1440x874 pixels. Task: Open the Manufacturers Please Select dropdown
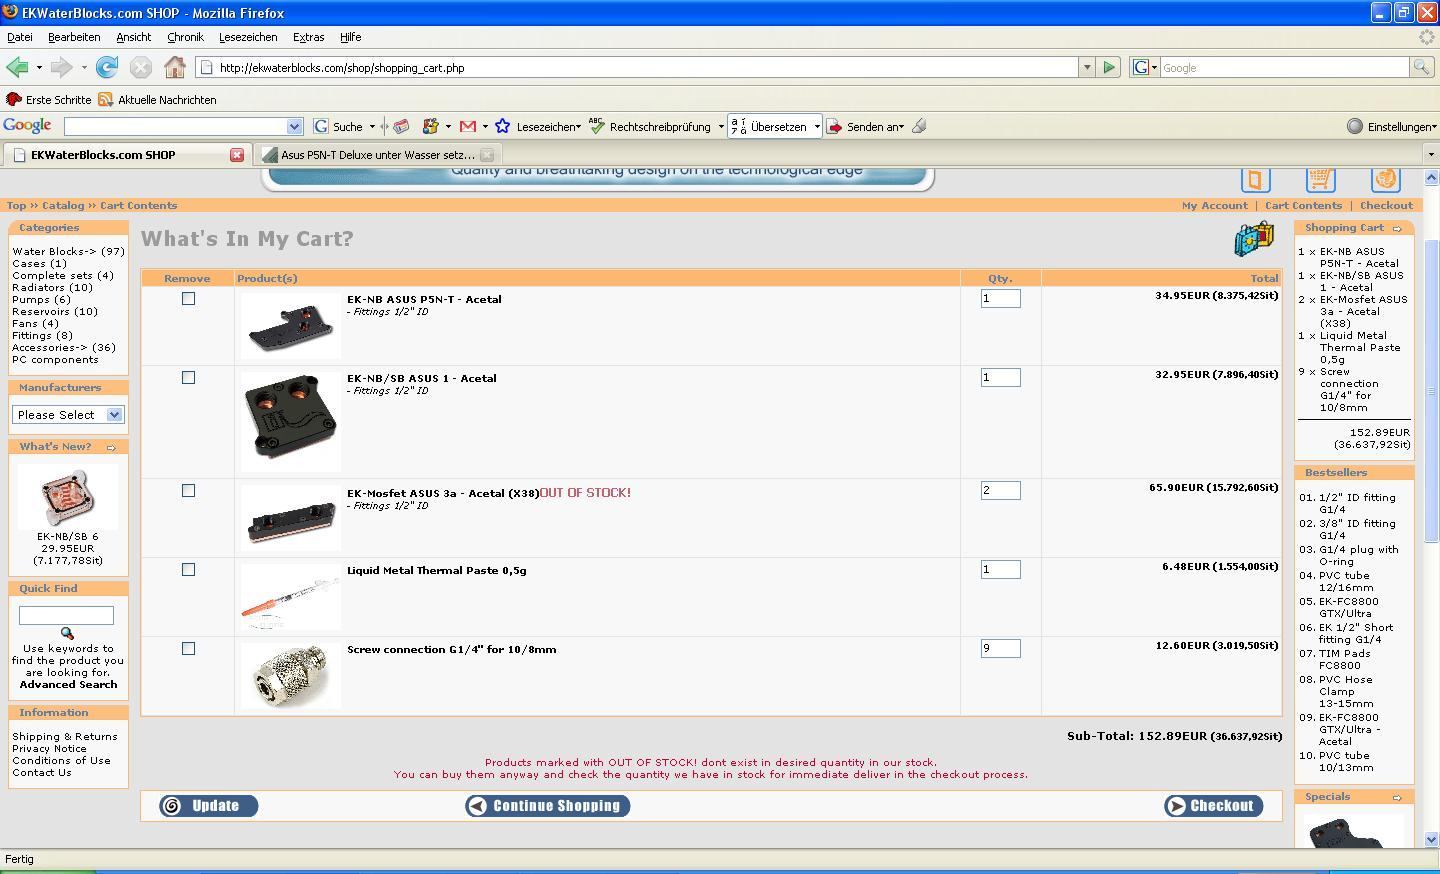point(68,415)
